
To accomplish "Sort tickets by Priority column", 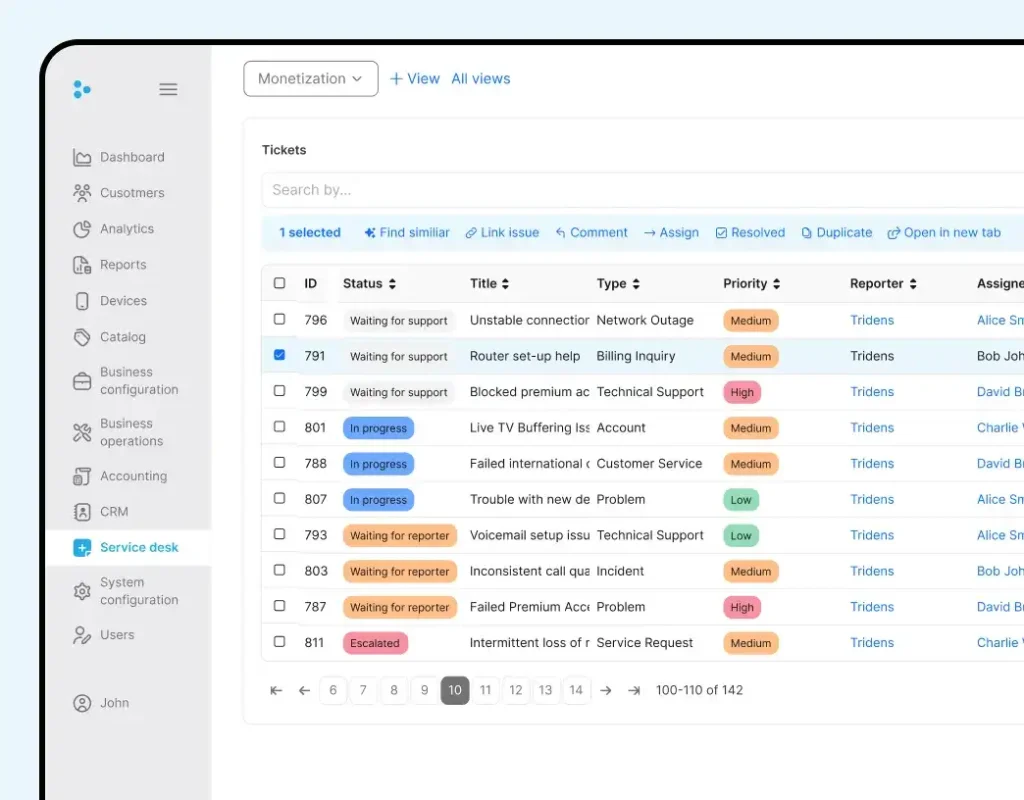I will (751, 284).
